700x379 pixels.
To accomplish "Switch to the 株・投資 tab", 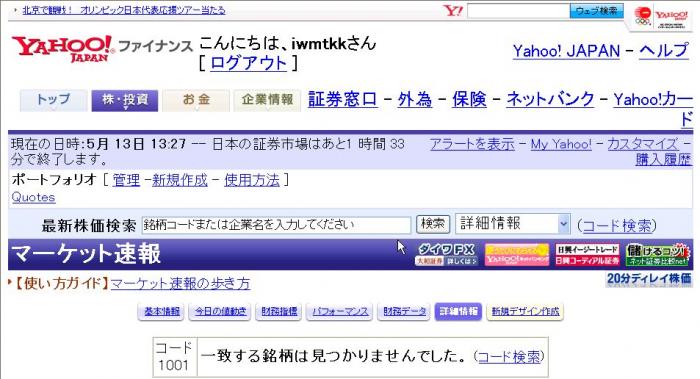I will tap(125, 100).
